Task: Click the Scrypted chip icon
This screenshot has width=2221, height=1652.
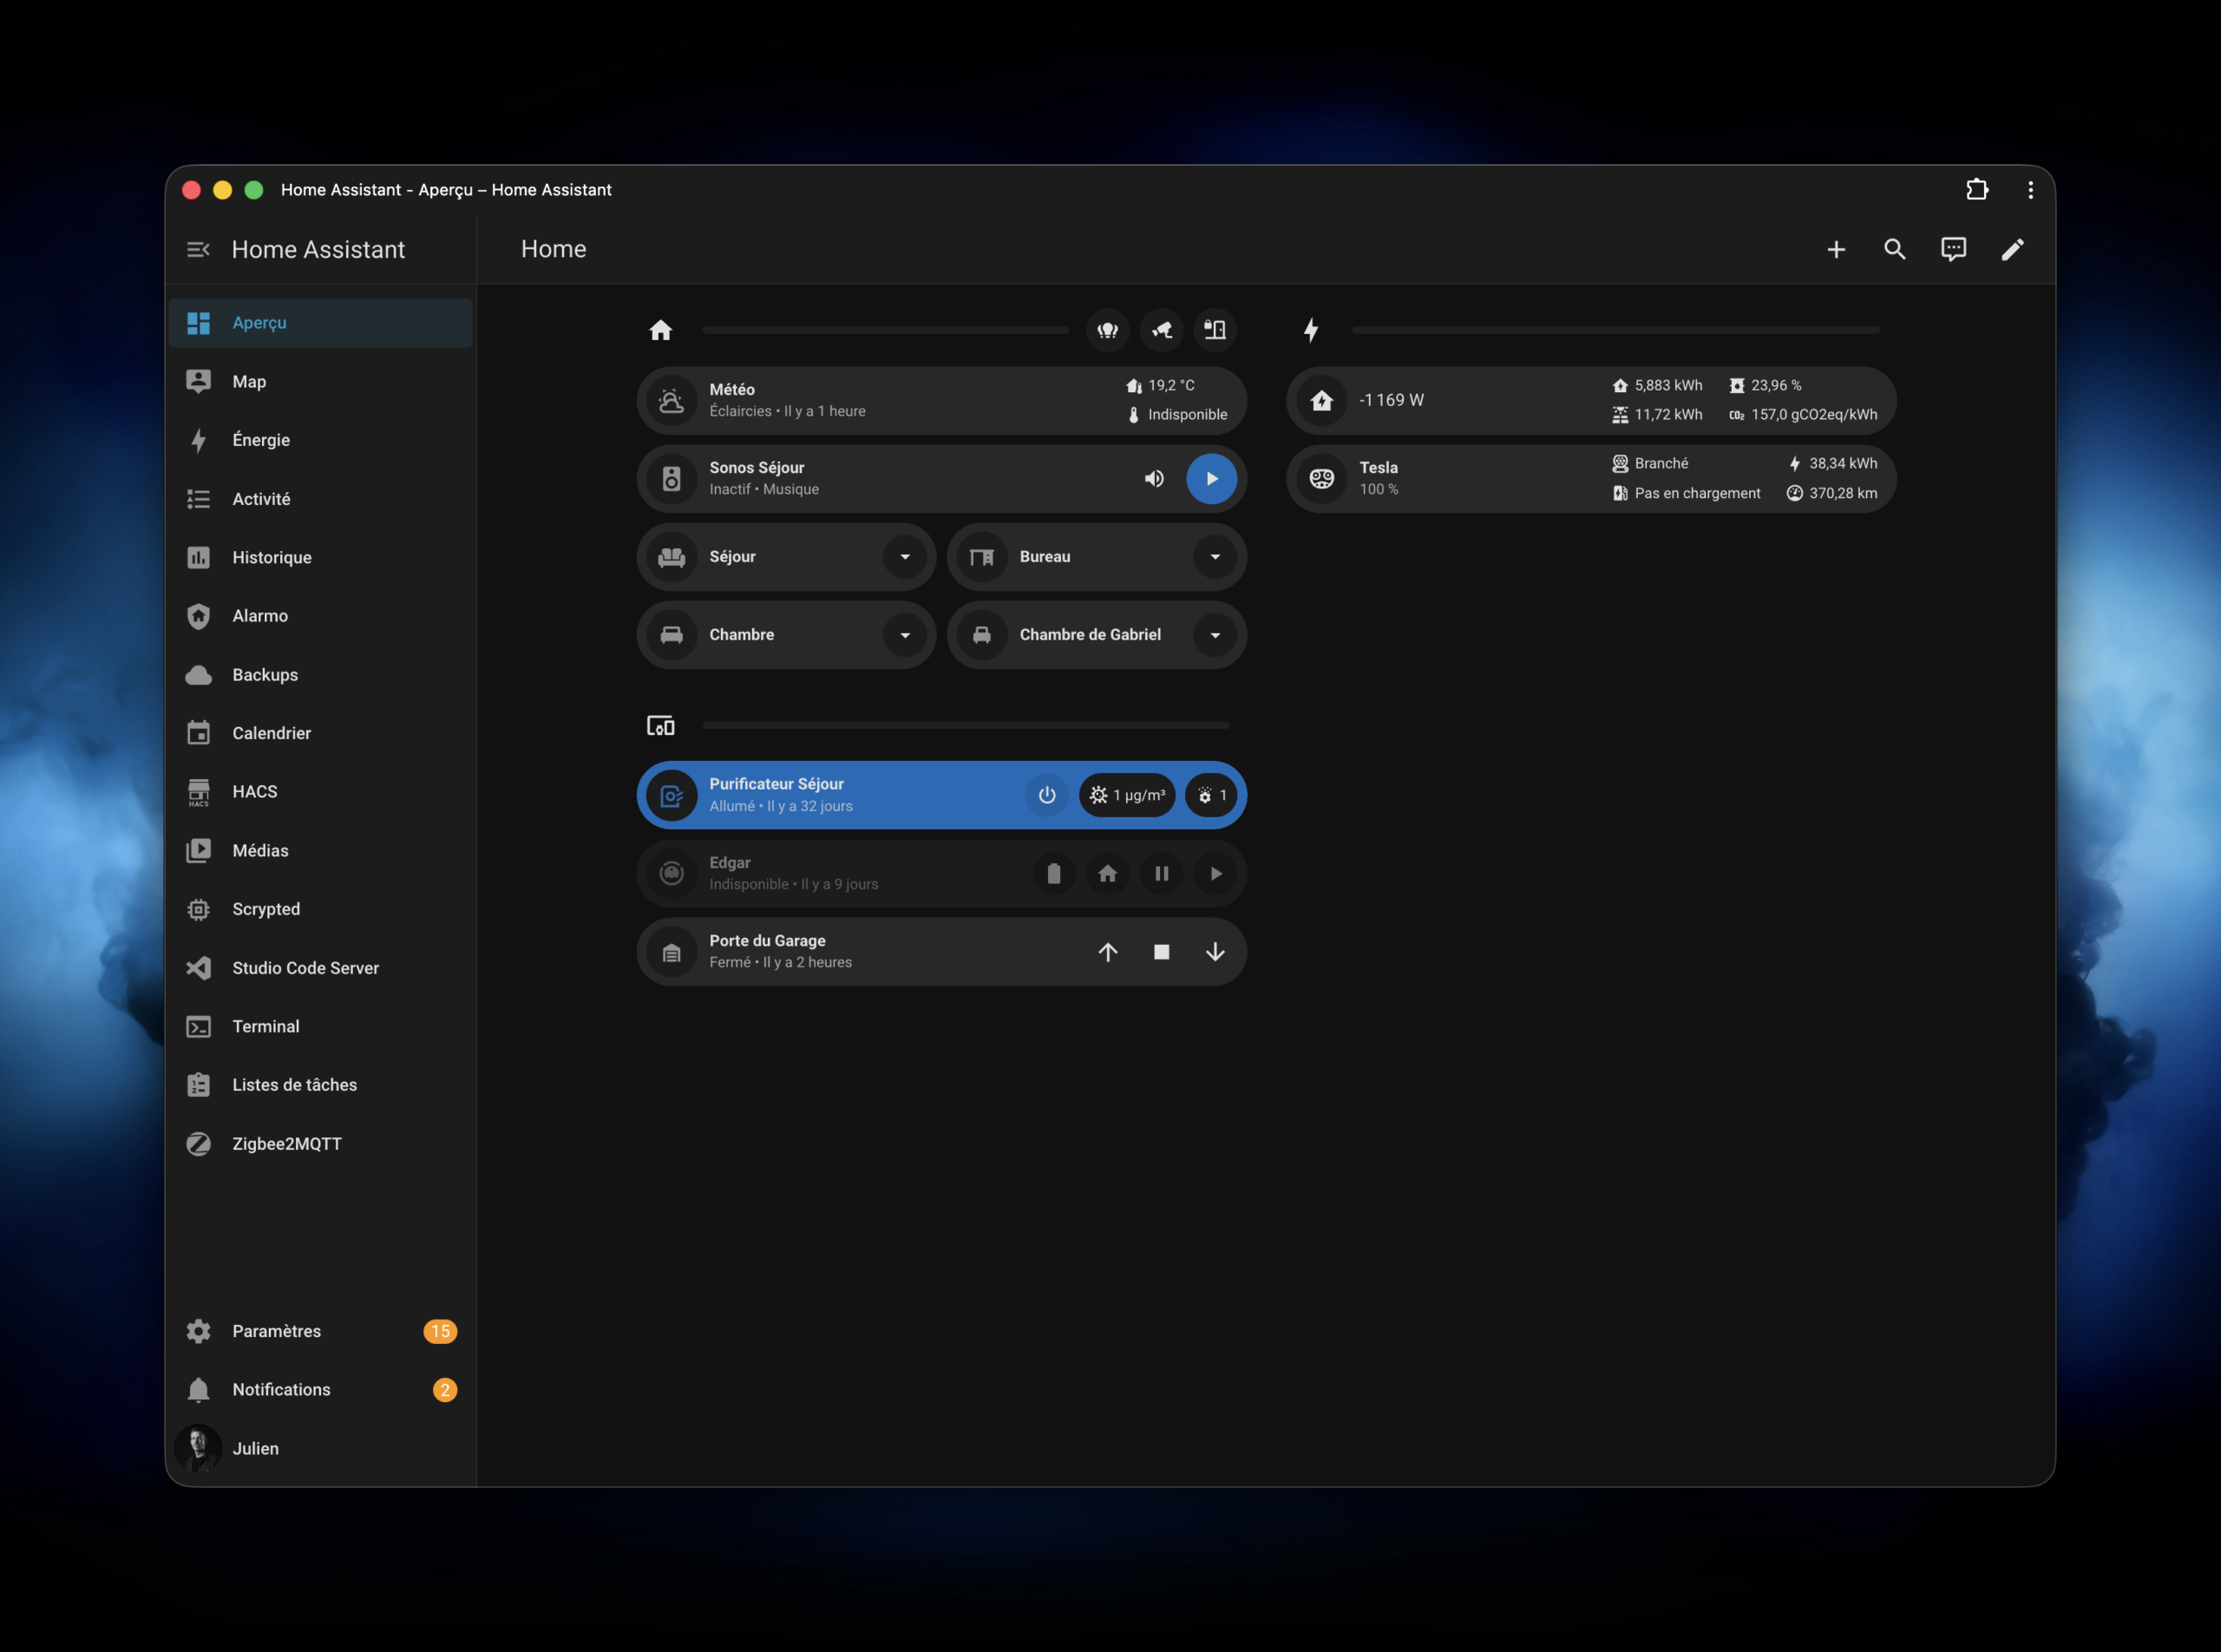Action: 199,909
